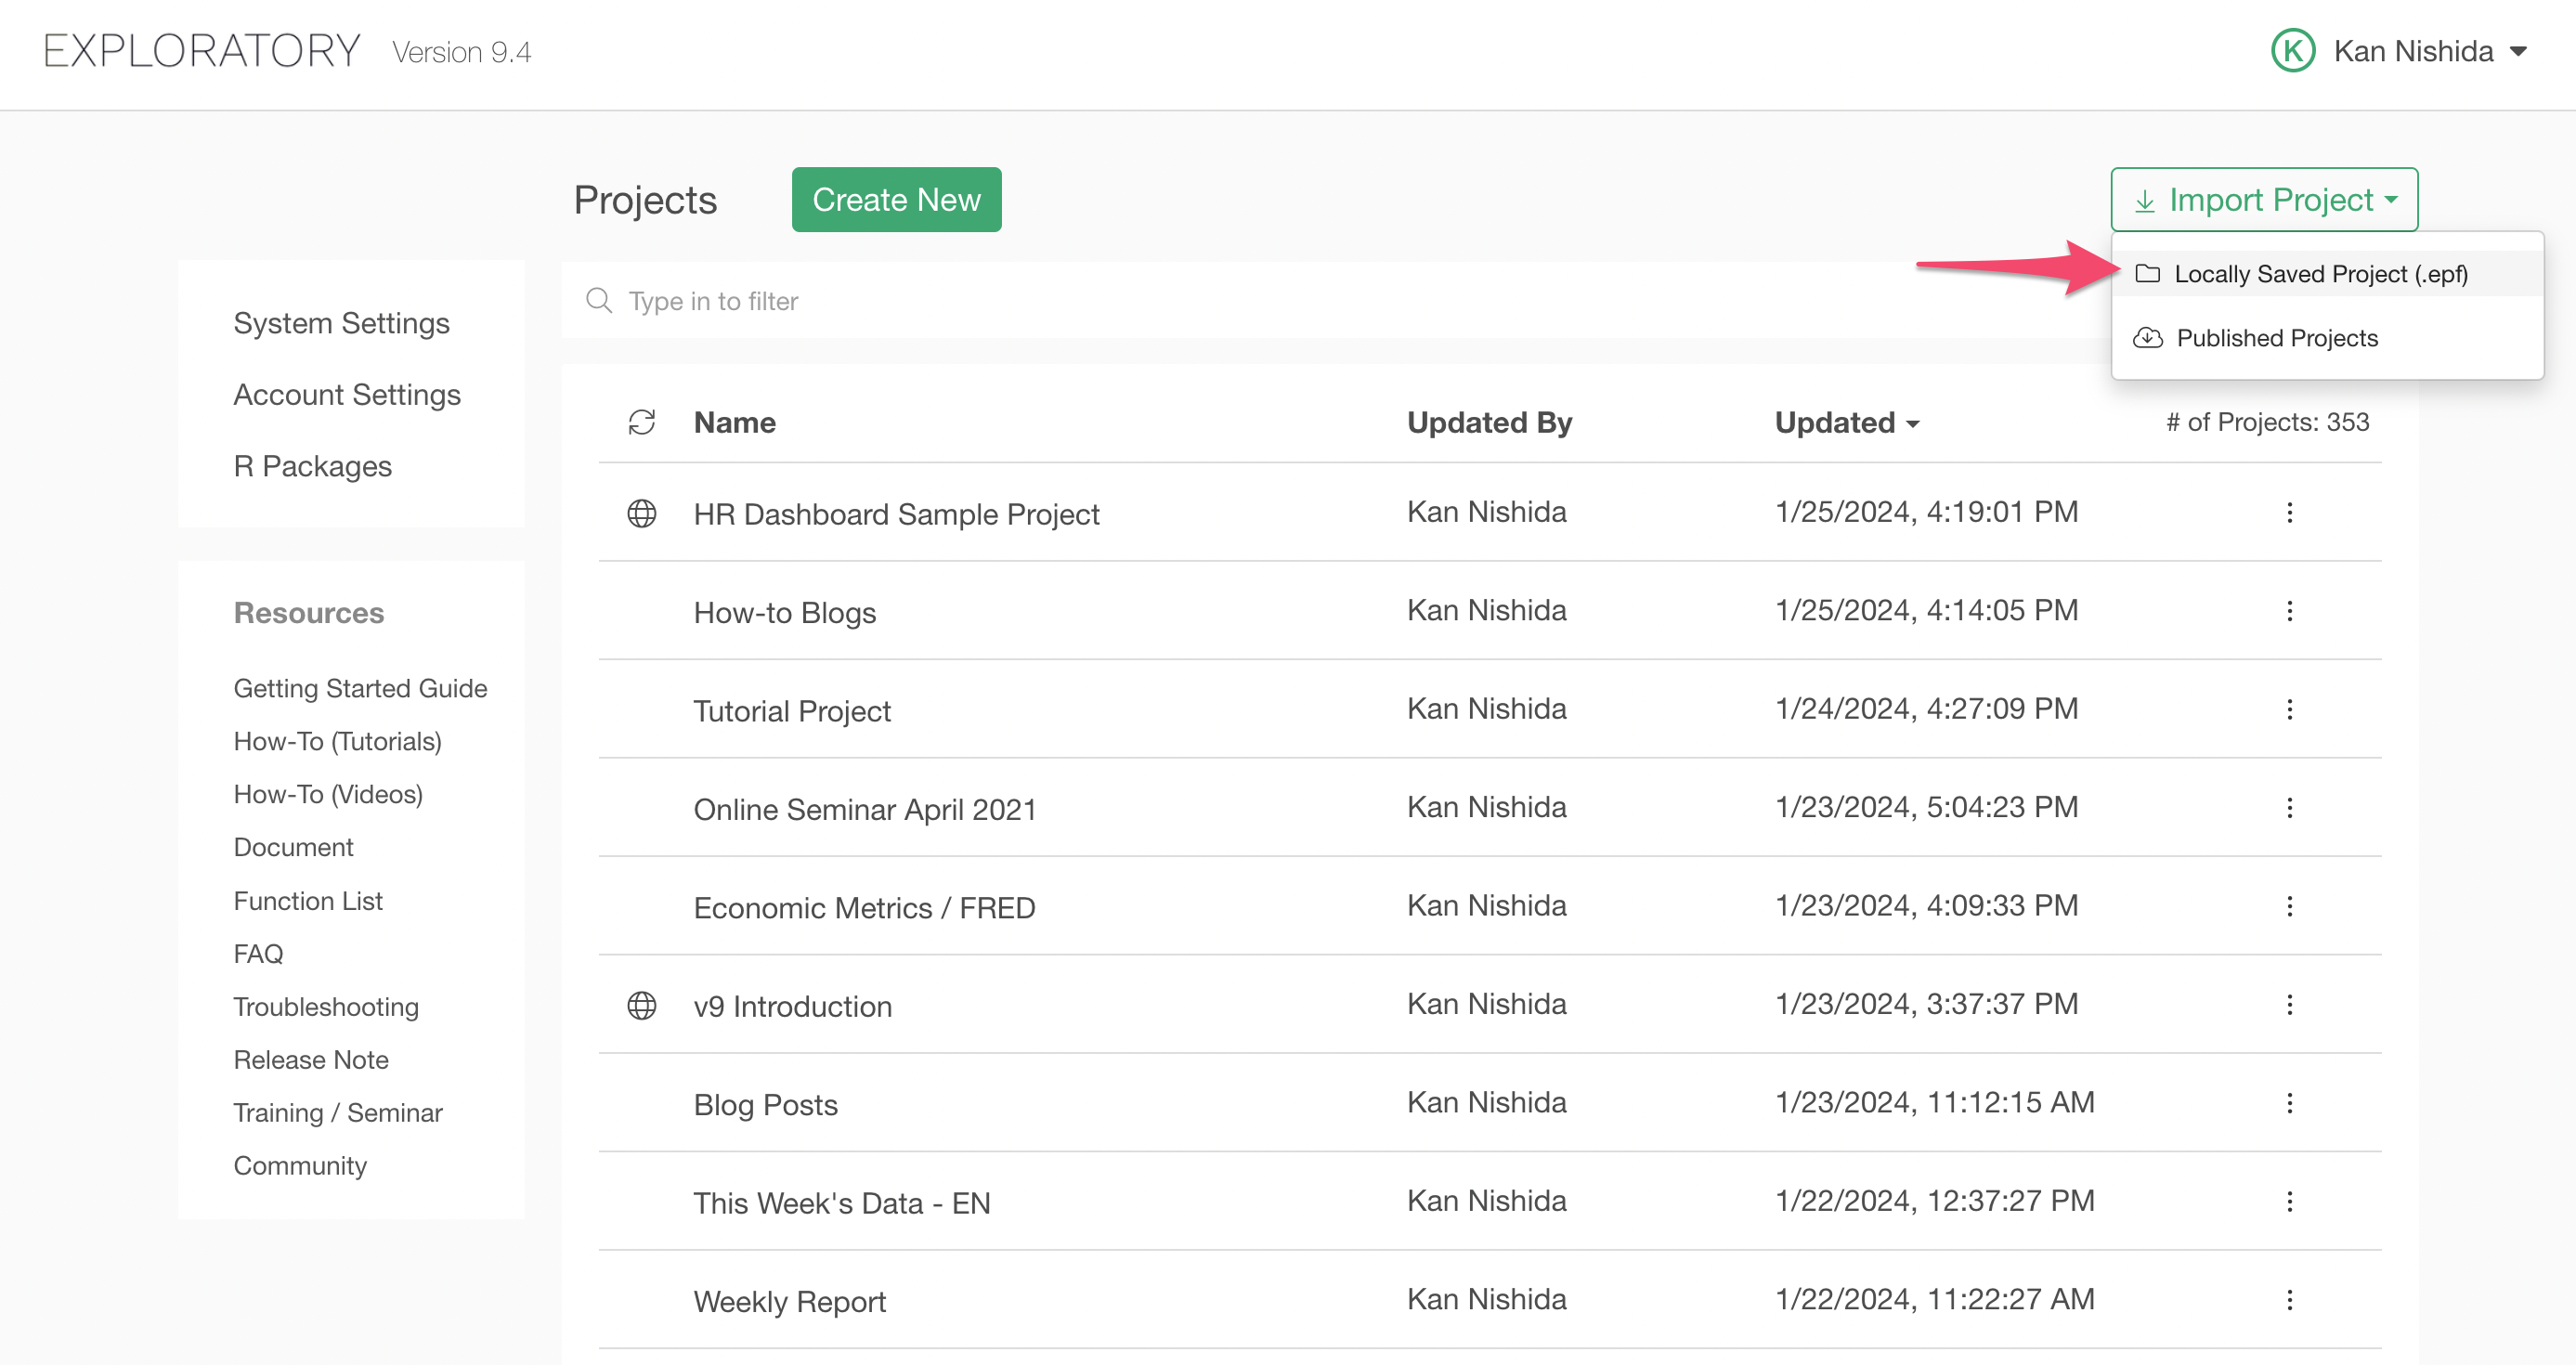2576x1365 pixels.
Task: Select Locally Saved Project (.epf) option
Action: tap(2319, 274)
